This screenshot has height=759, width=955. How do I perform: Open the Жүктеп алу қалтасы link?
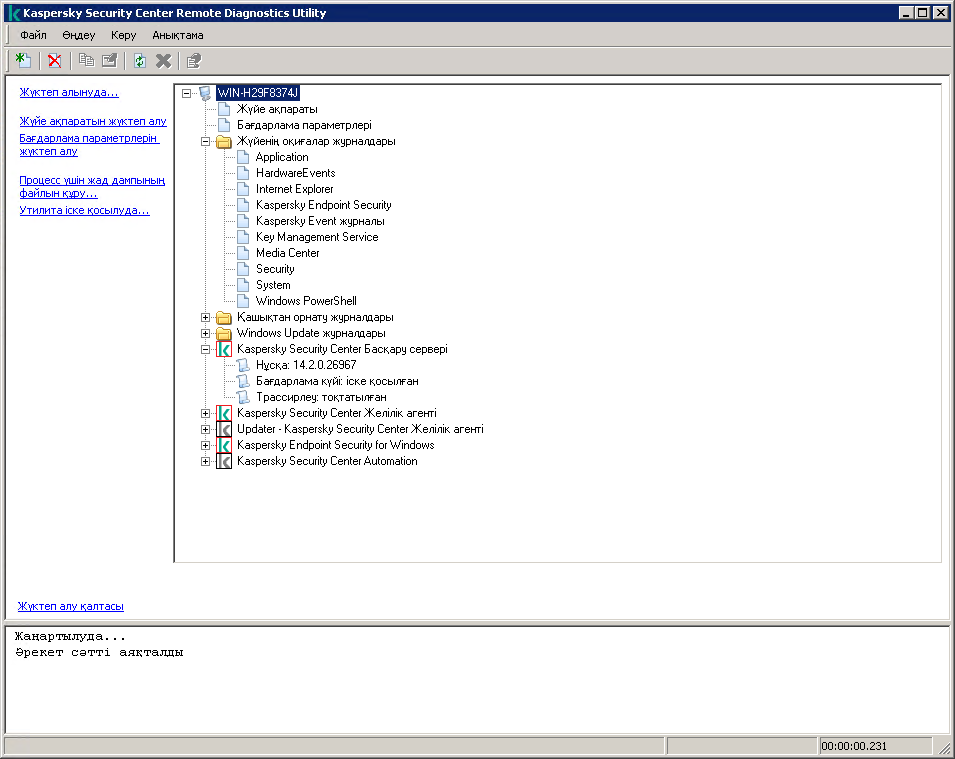click(71, 606)
